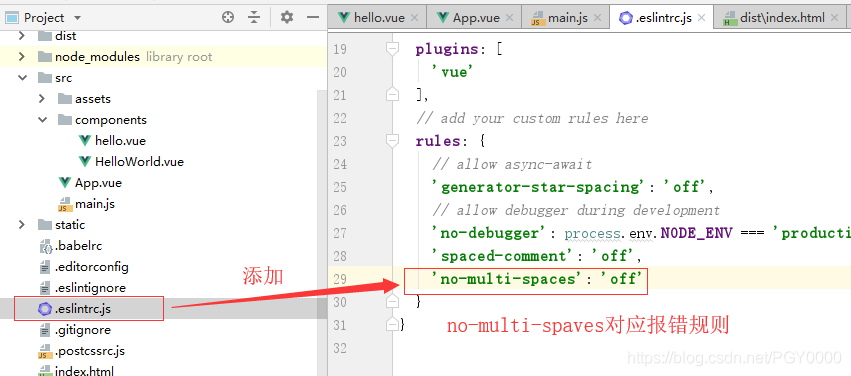Image resolution: width=851 pixels, height=376 pixels.
Task: Open Project panel settings gear
Action: pyautogui.click(x=287, y=17)
